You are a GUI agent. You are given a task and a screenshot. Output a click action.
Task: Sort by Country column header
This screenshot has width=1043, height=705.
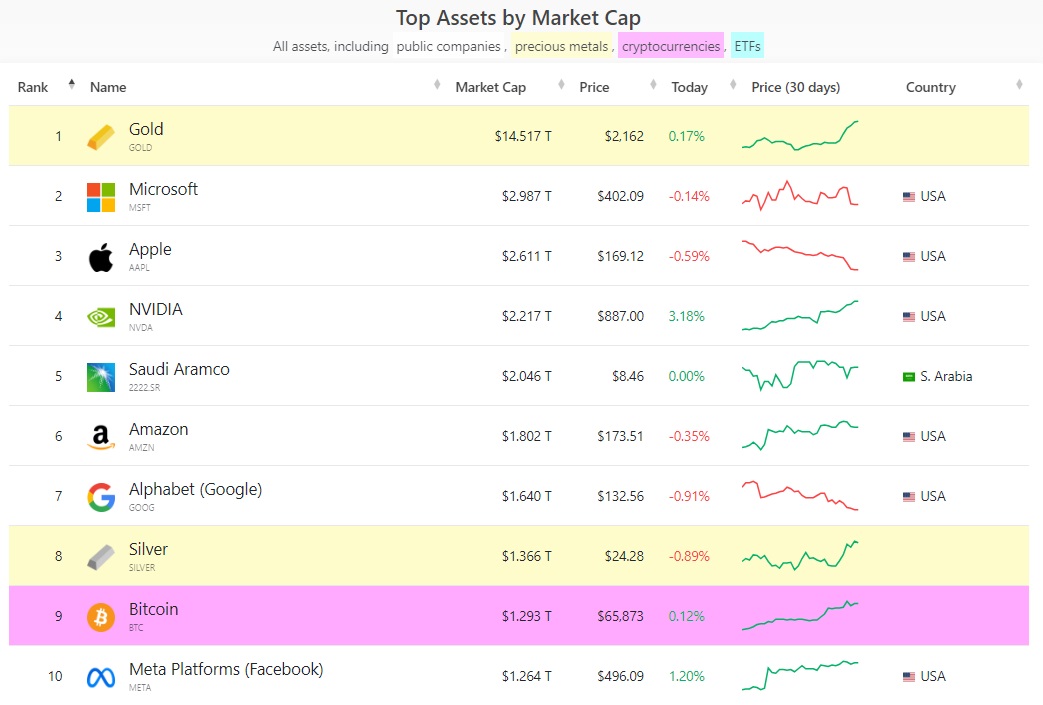931,87
